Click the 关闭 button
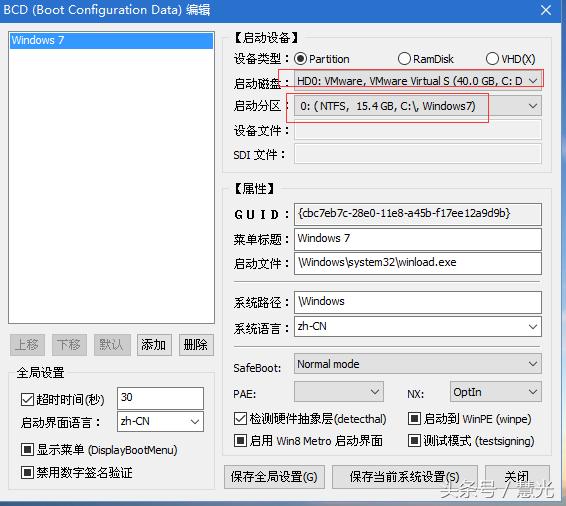Screen dimensions: 566x506 pyautogui.click(x=517, y=477)
